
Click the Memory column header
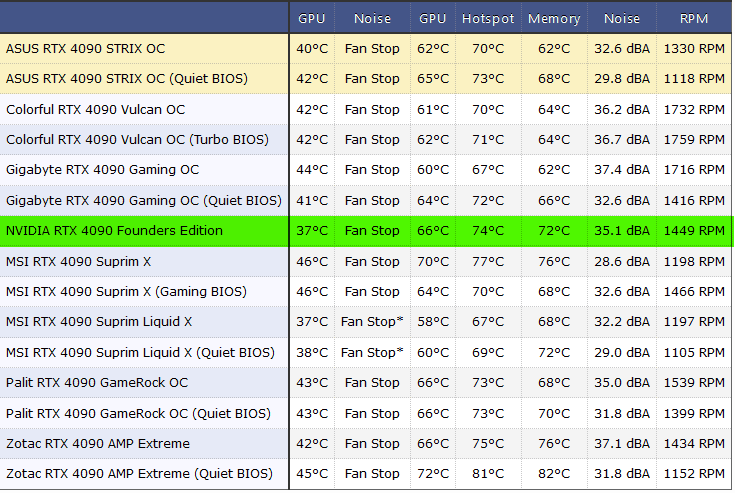(x=554, y=19)
